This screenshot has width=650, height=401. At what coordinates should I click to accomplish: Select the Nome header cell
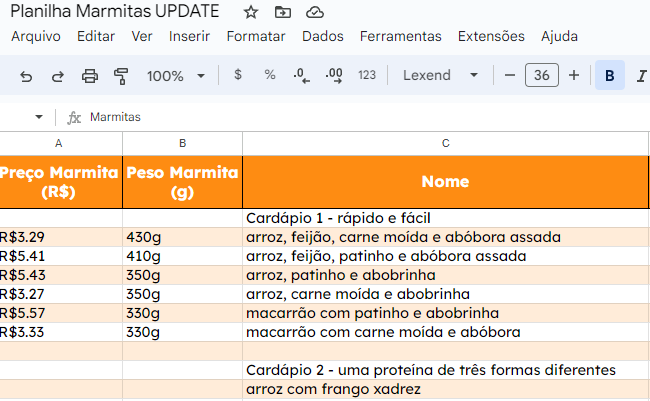(445, 182)
